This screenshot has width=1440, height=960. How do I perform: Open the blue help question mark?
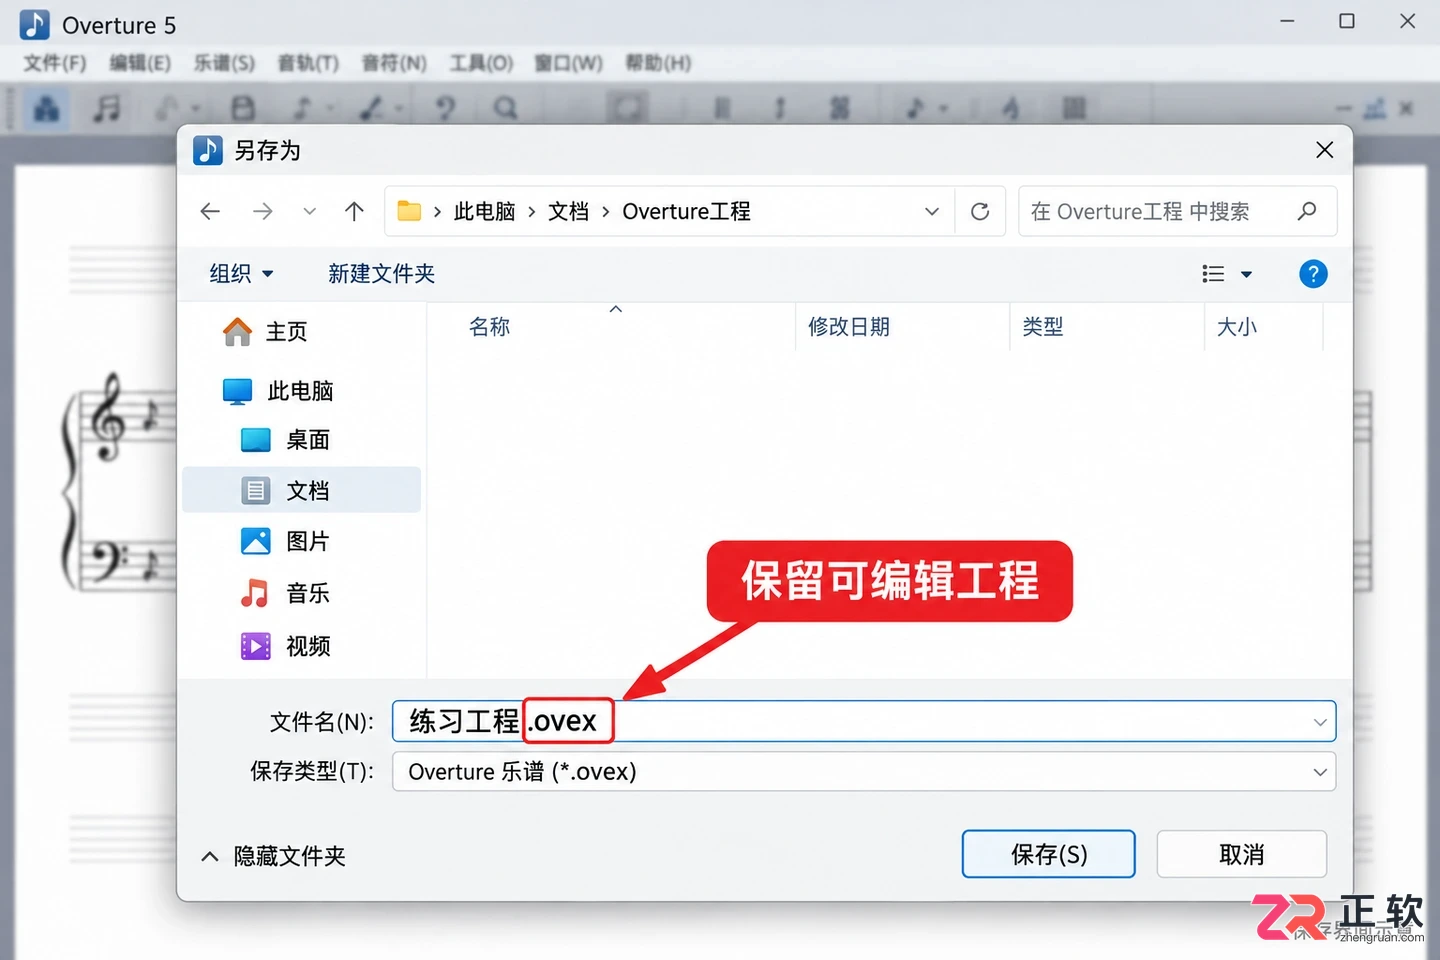1313,273
